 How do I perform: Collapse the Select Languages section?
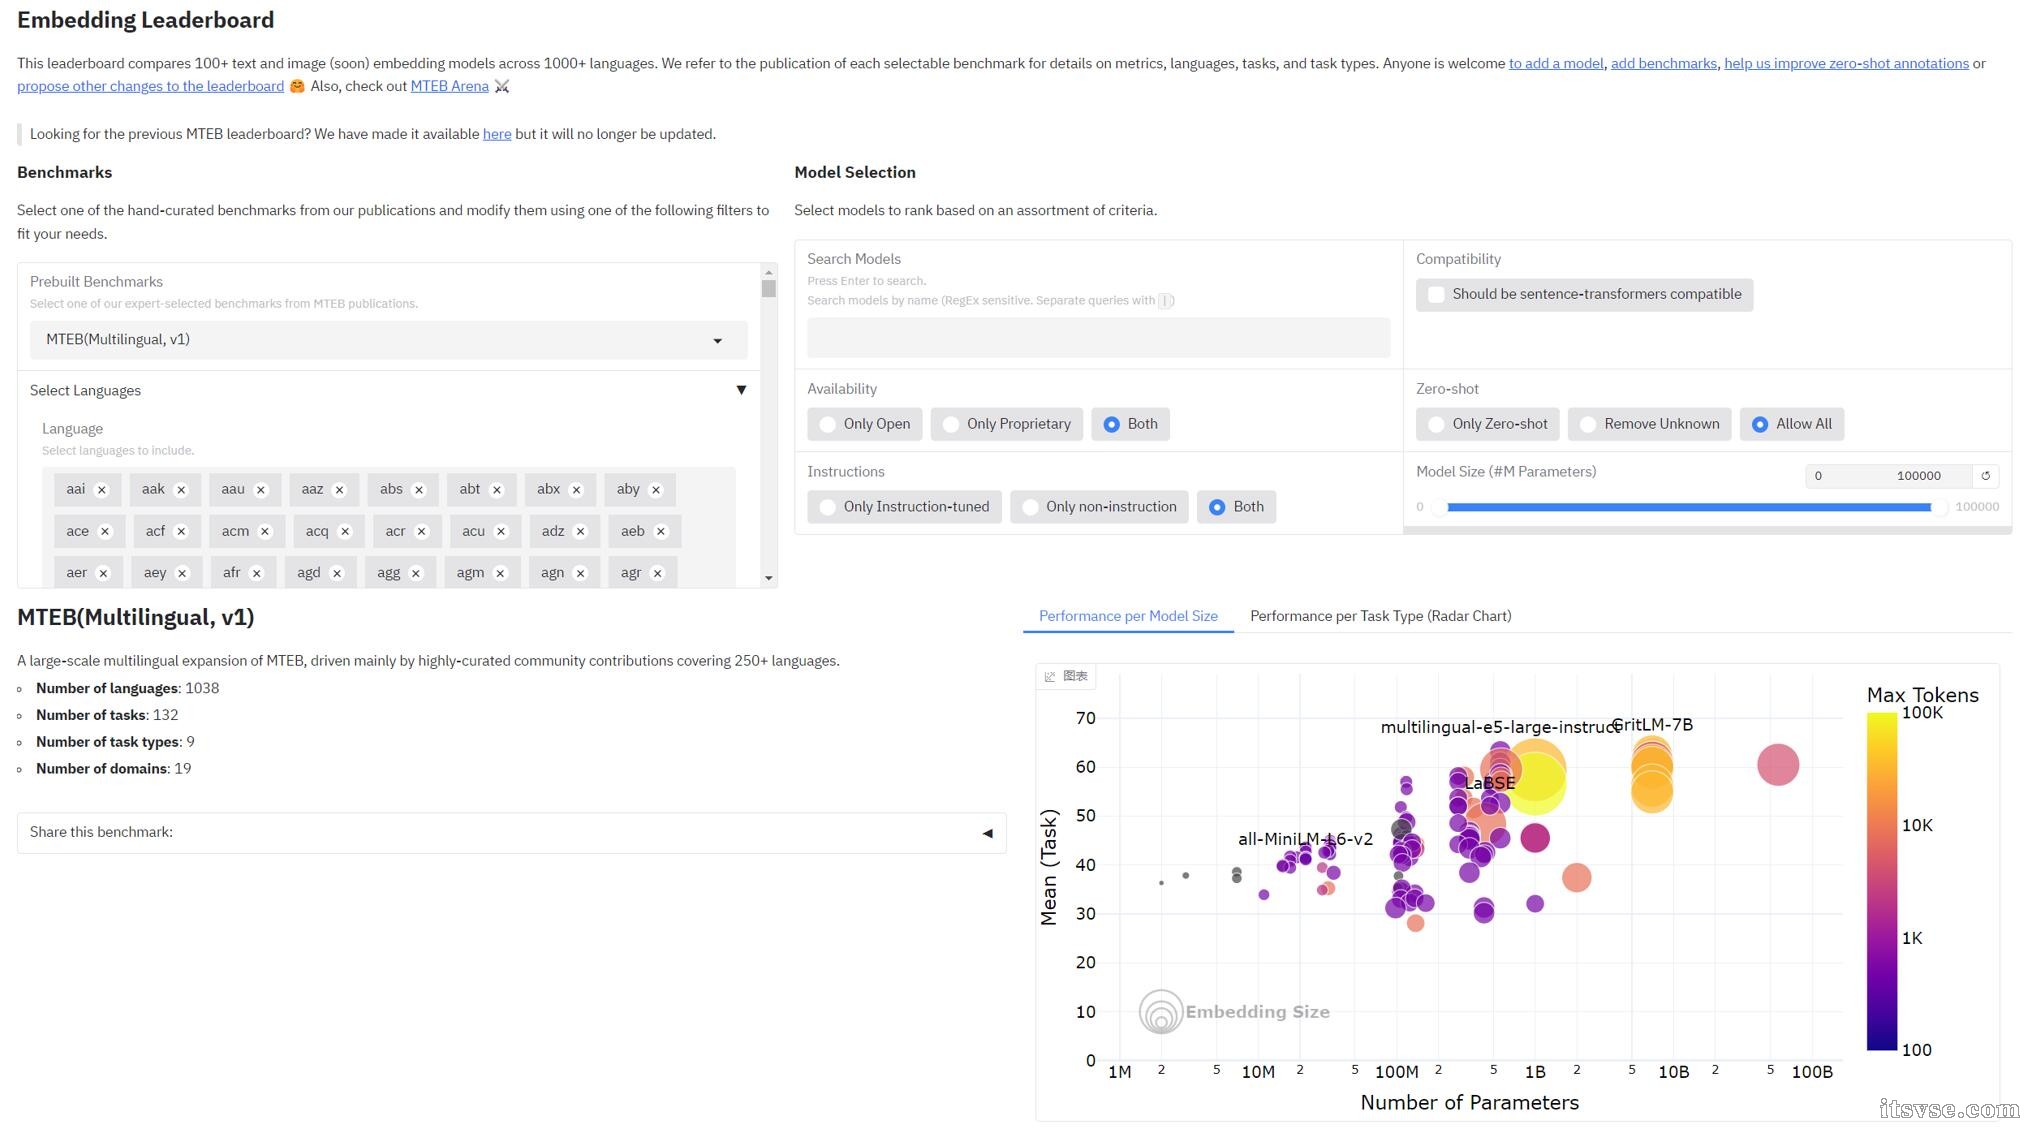click(741, 391)
